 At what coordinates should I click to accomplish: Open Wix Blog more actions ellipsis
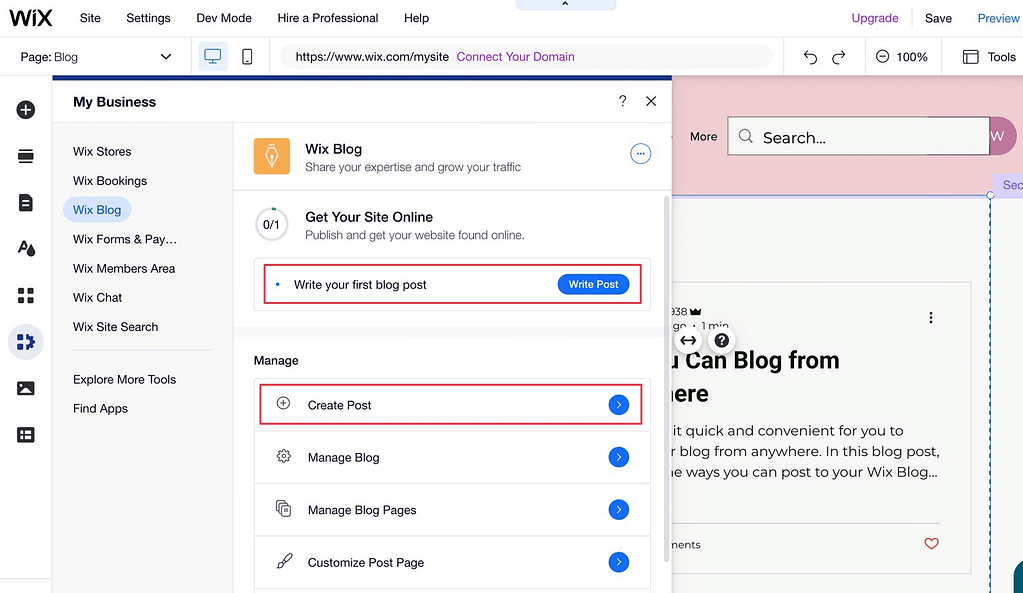tap(640, 154)
